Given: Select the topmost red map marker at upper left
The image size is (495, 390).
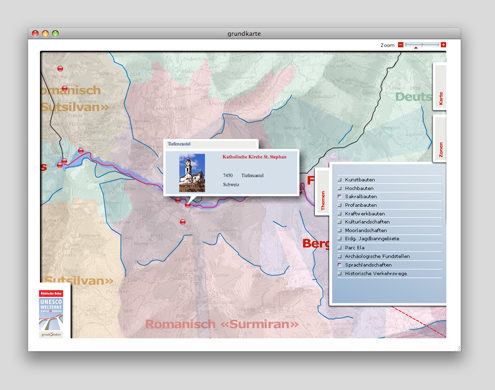Looking at the screenshot, I should point(60,69).
